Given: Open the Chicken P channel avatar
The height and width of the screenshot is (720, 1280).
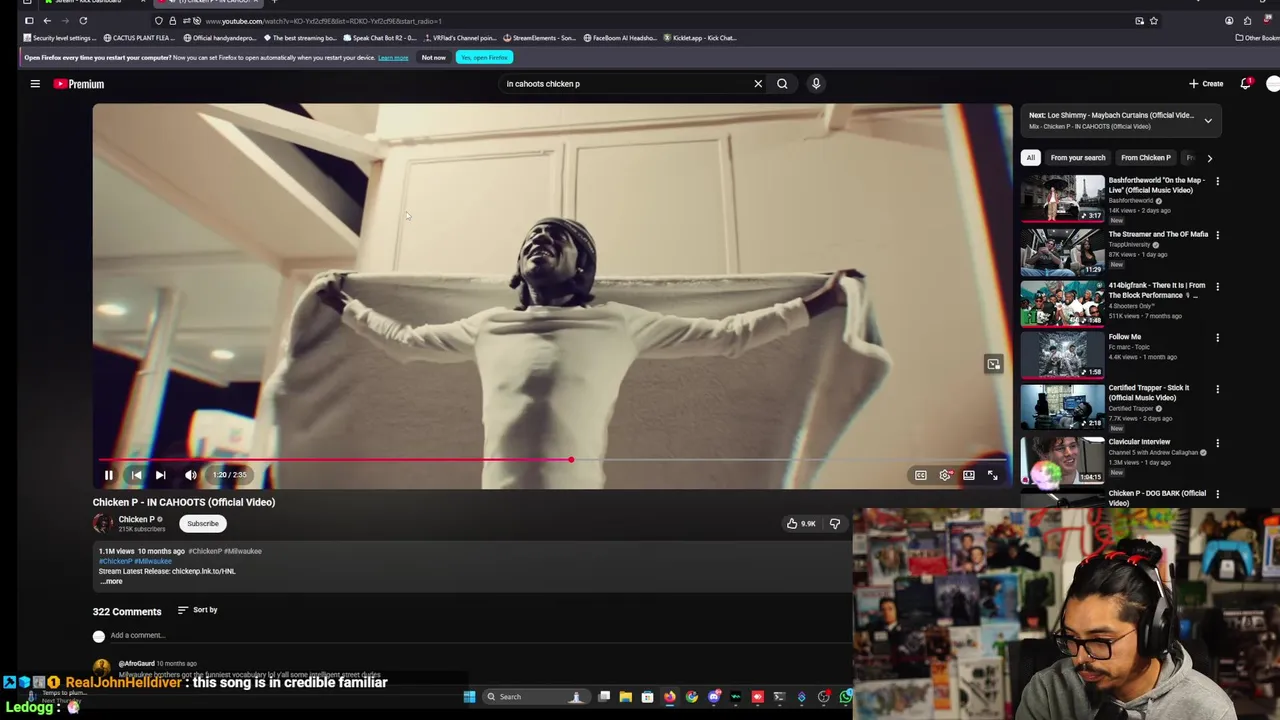Looking at the screenshot, I should click(x=103, y=523).
